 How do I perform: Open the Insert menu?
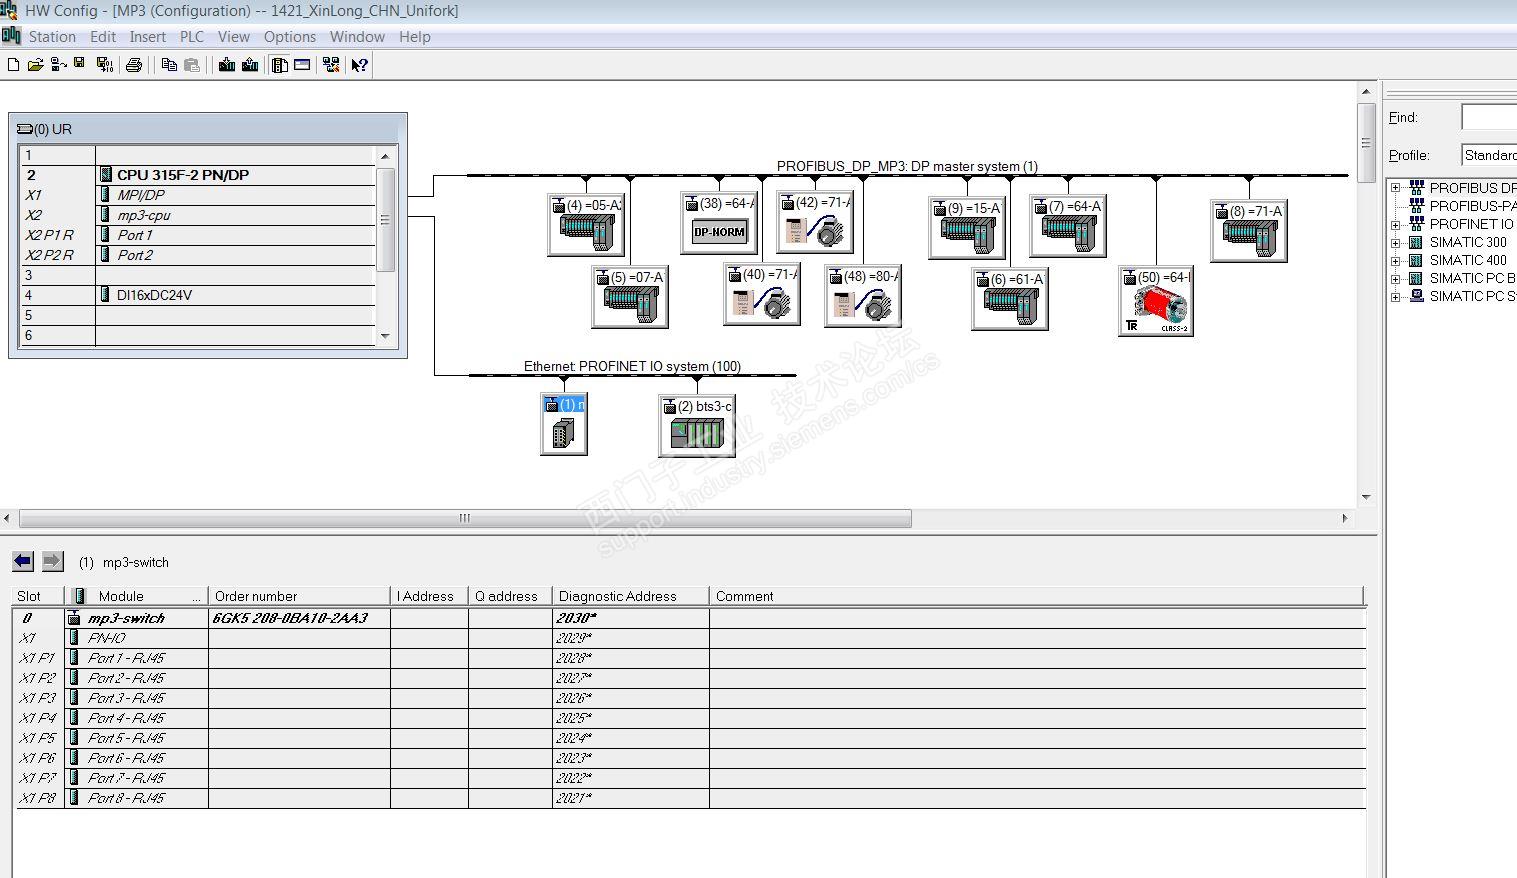click(148, 37)
